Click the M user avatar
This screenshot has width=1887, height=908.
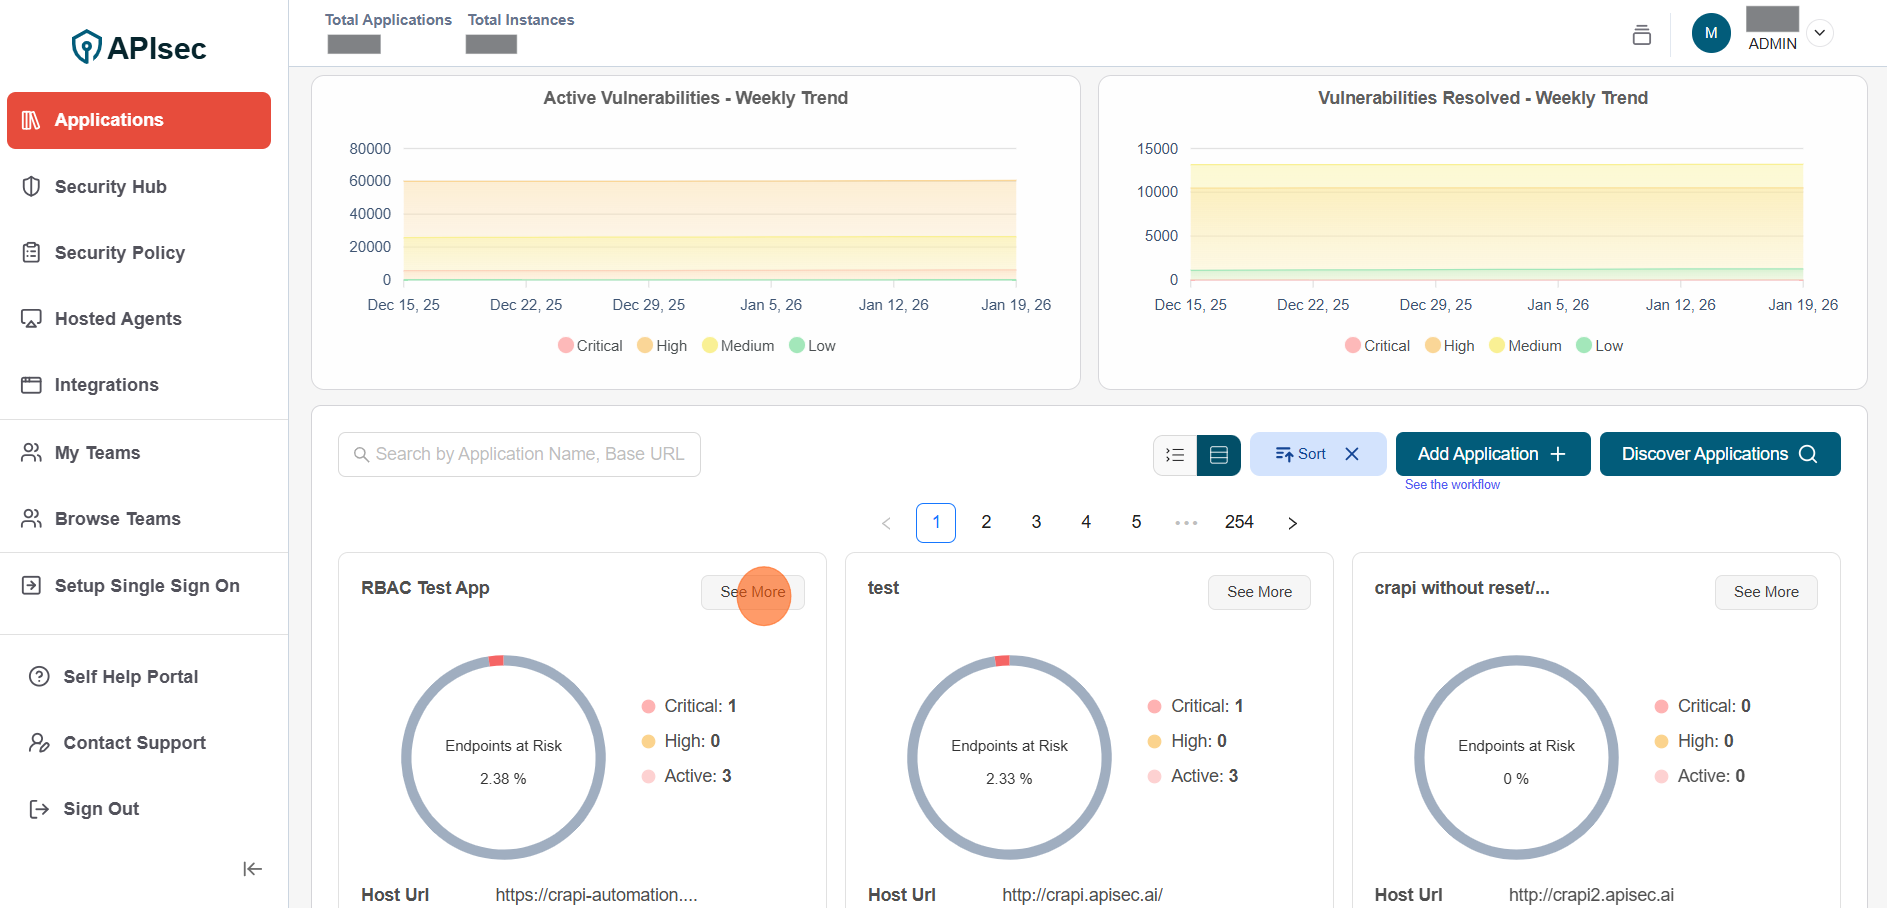1710,33
